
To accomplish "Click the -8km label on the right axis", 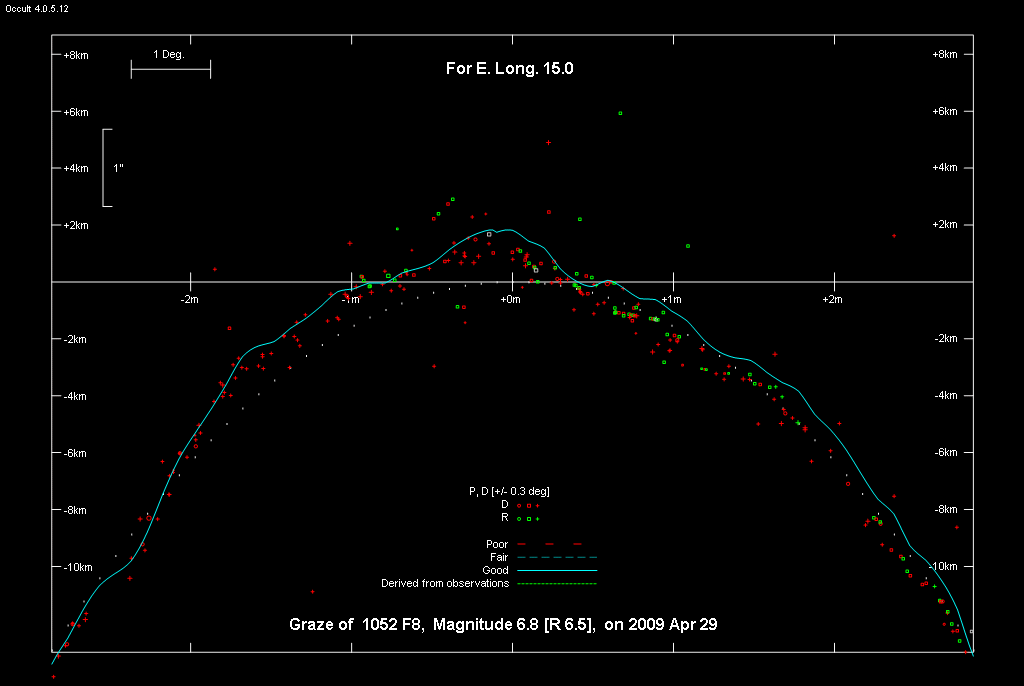I will pyautogui.click(x=946, y=510).
